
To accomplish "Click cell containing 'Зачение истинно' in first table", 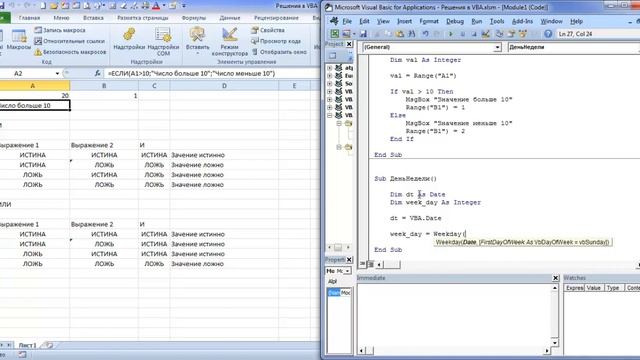I will tap(198, 155).
